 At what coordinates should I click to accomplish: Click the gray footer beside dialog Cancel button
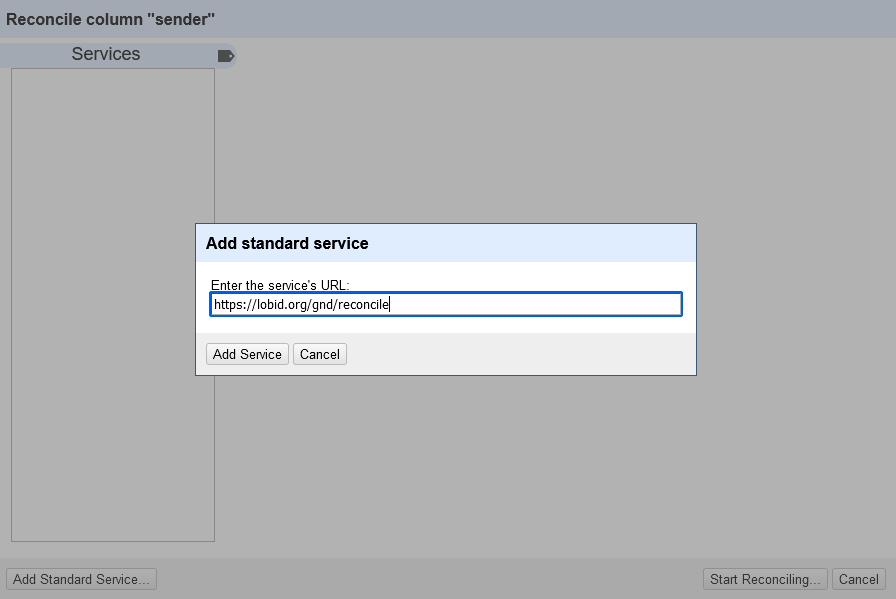[520, 354]
